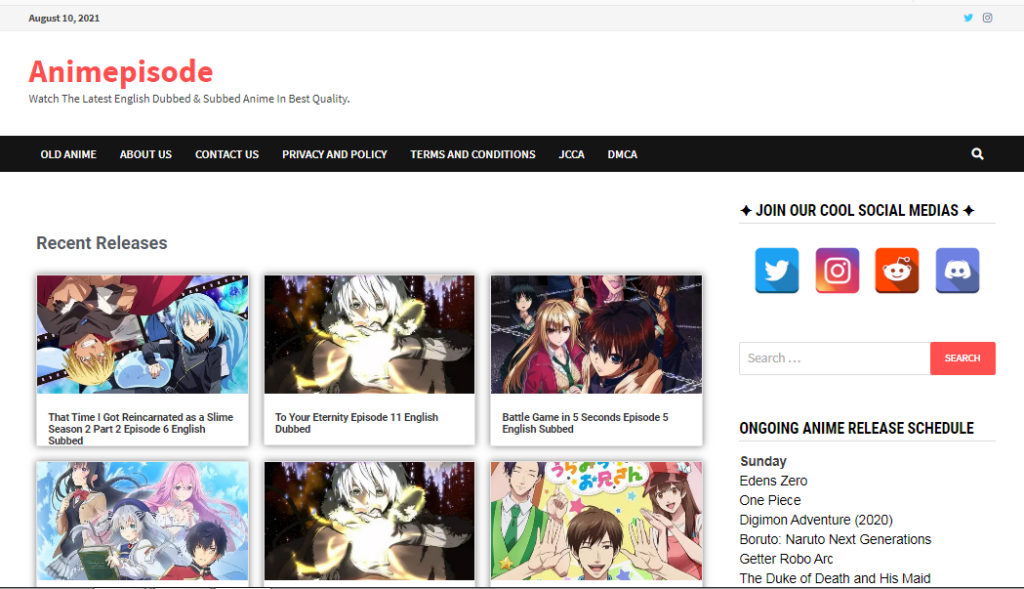
Task: Open second-row To Your Eternity thumbnail
Action: (370, 521)
